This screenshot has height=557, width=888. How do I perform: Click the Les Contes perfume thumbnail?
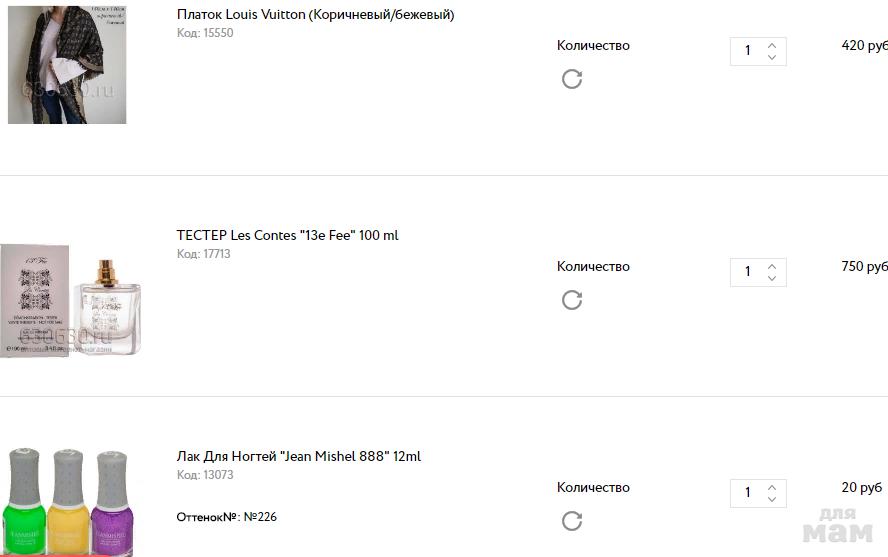pyautogui.click(x=70, y=300)
